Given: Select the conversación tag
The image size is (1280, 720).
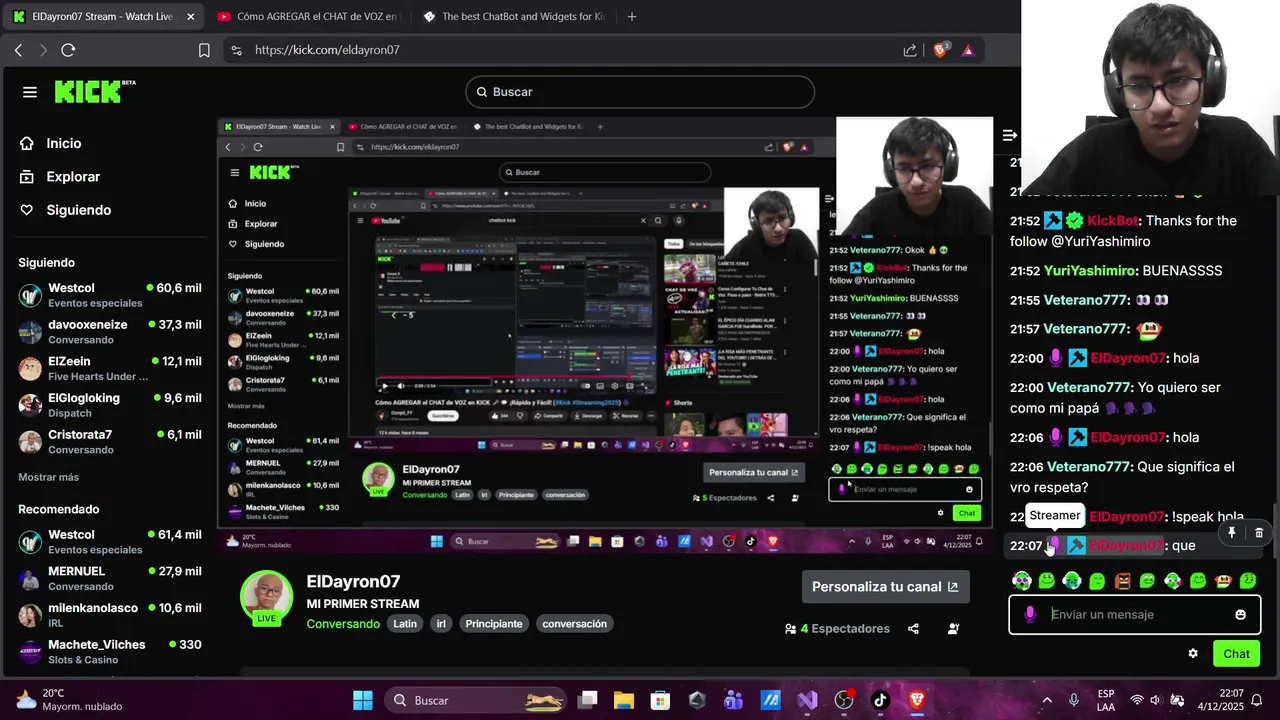Looking at the screenshot, I should click(x=574, y=624).
